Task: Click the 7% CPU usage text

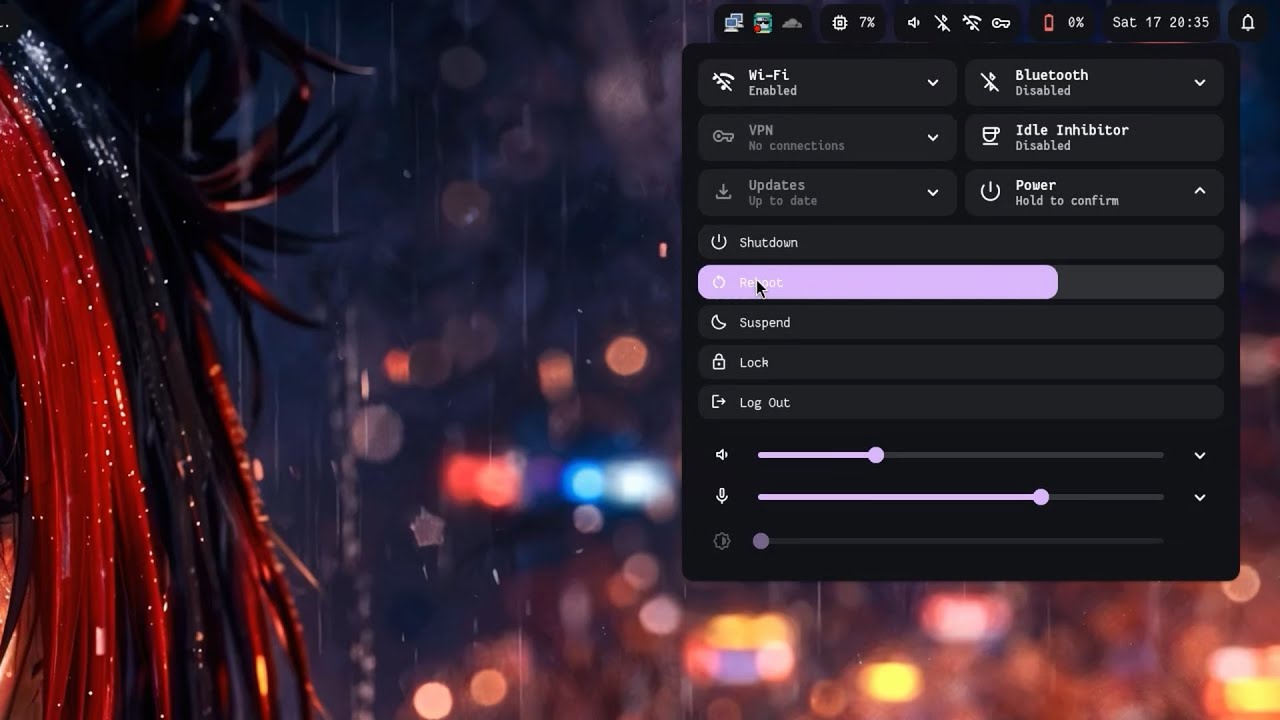Action: click(867, 23)
